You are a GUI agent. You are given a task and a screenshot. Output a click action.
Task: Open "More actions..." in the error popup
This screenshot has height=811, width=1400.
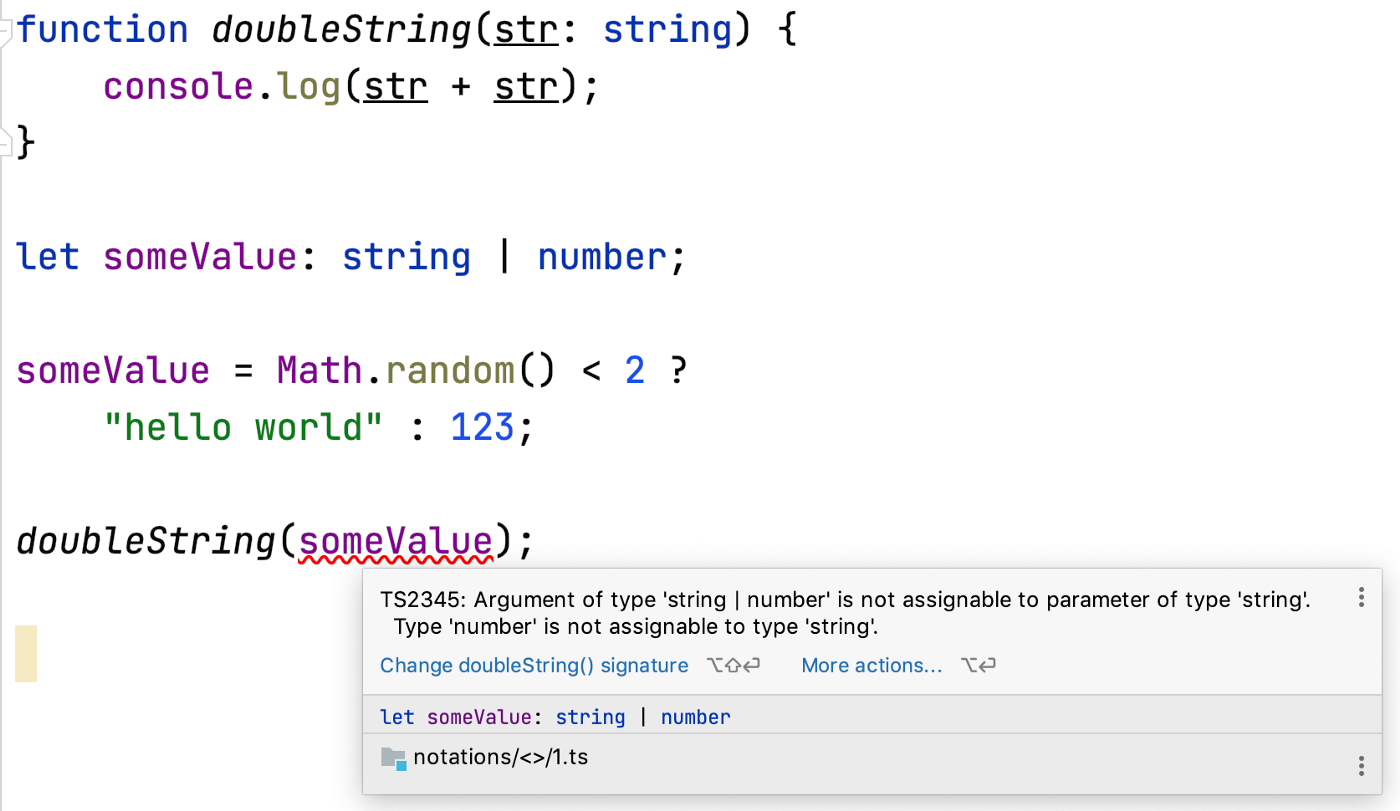tap(871, 665)
